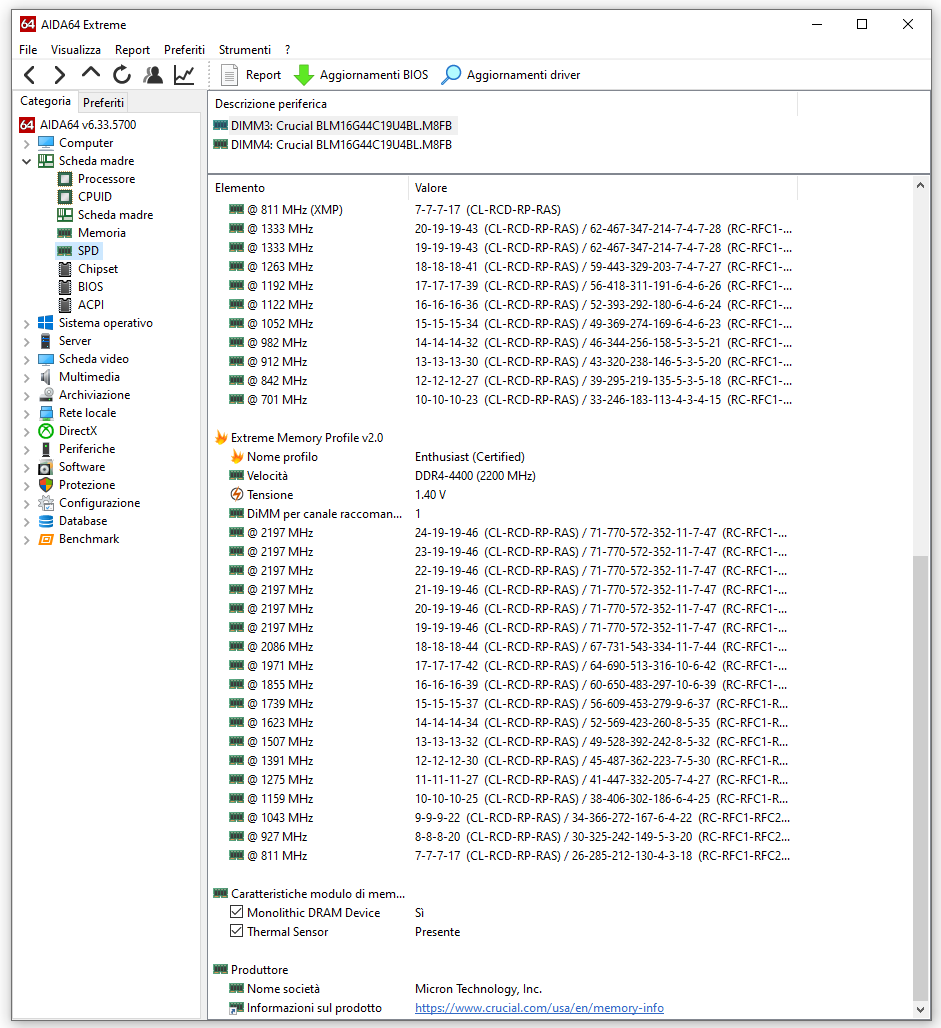Click the green BIOS update arrow icon
Screen dimensions: 941x1028
point(304,75)
